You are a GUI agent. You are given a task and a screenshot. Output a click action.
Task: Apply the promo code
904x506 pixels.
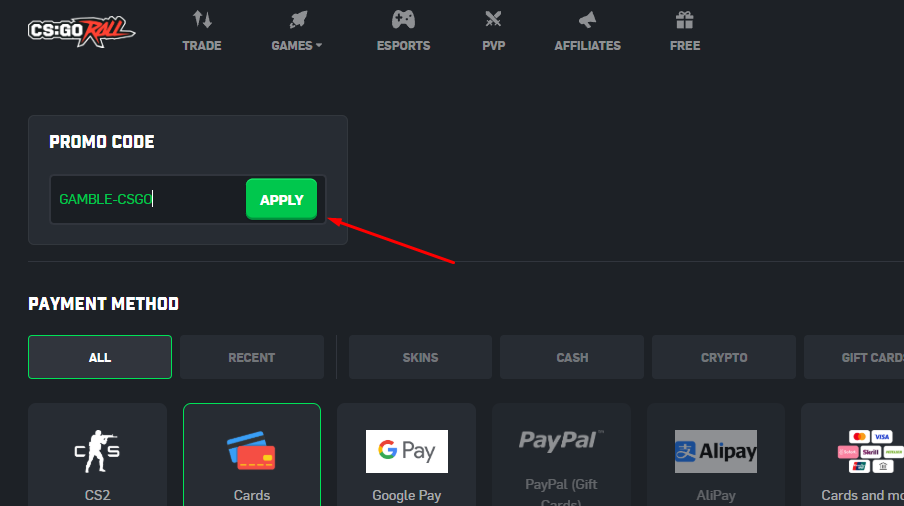click(x=281, y=199)
